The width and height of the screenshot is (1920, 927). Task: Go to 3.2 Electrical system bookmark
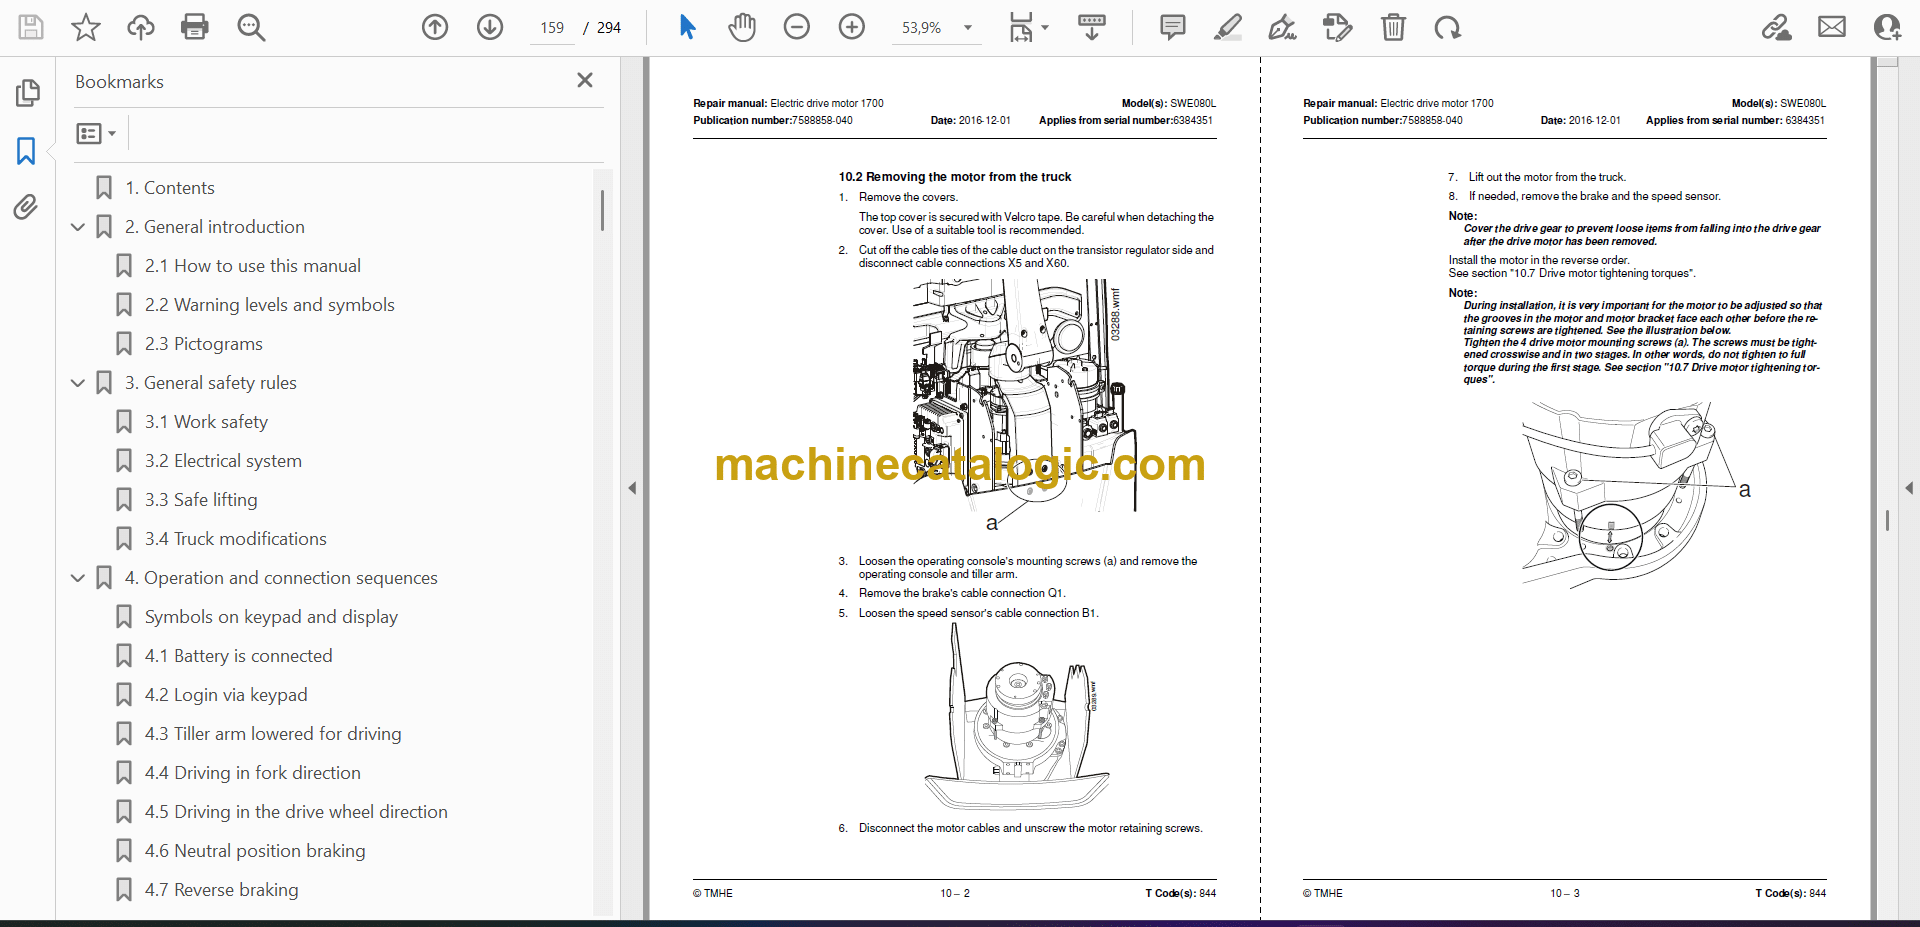[x=223, y=461]
